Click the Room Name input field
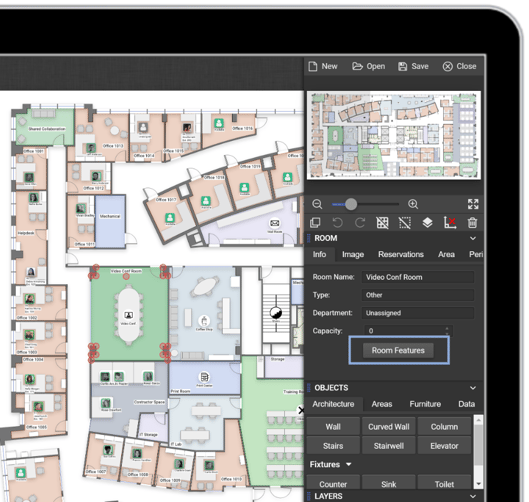529x502 pixels. [418, 277]
